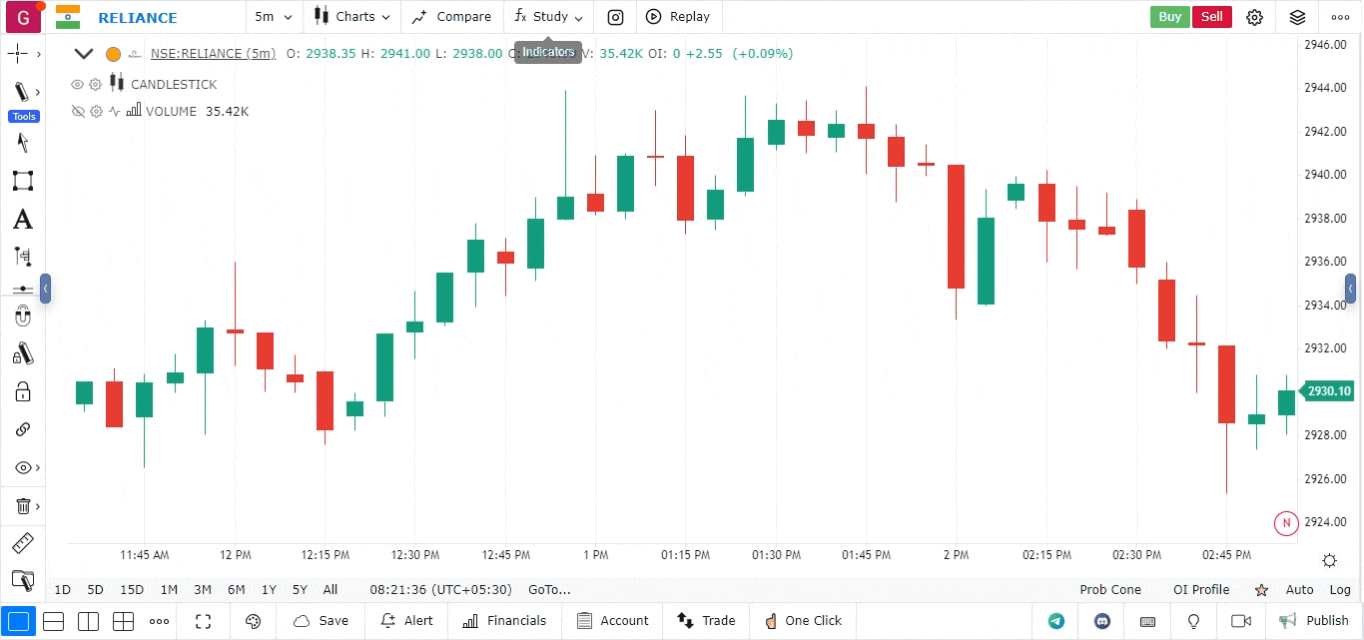Image resolution: width=1364 pixels, height=640 pixels.
Task: Click the orange symbol color dot
Action: click(113, 54)
